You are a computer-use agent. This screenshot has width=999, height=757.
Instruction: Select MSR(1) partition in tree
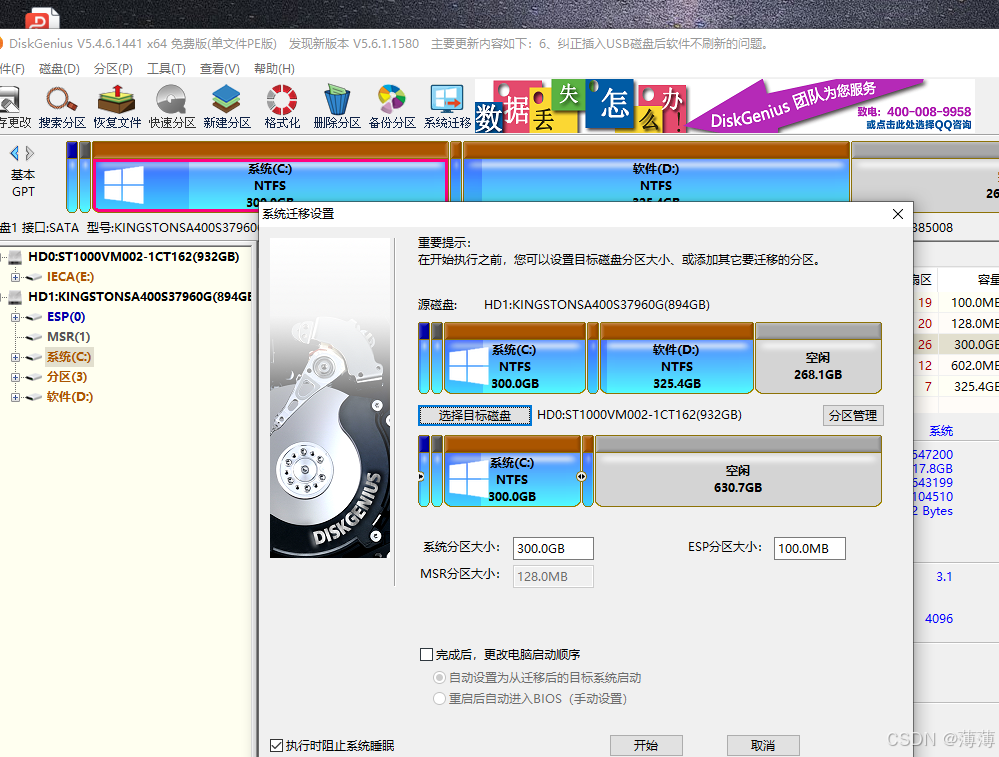68,336
